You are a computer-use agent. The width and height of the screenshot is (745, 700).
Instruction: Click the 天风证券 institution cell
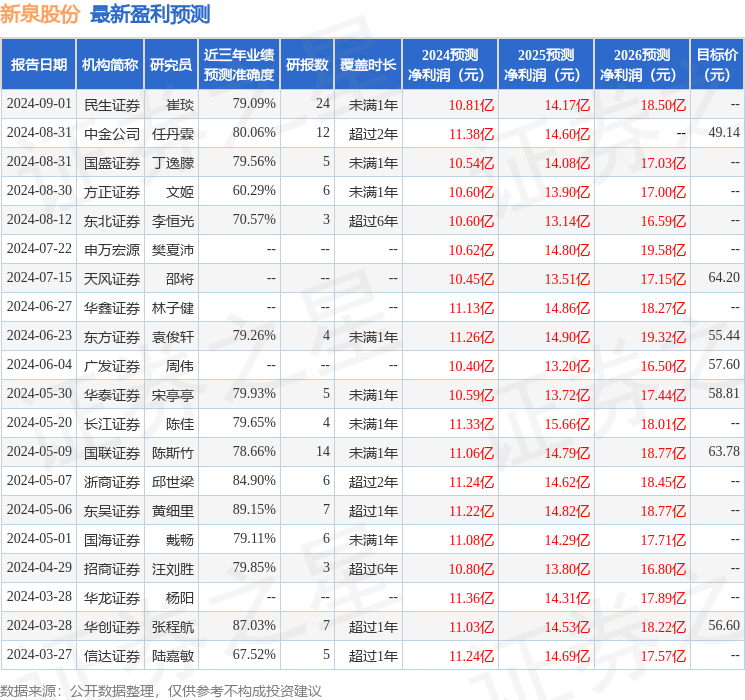click(112, 279)
